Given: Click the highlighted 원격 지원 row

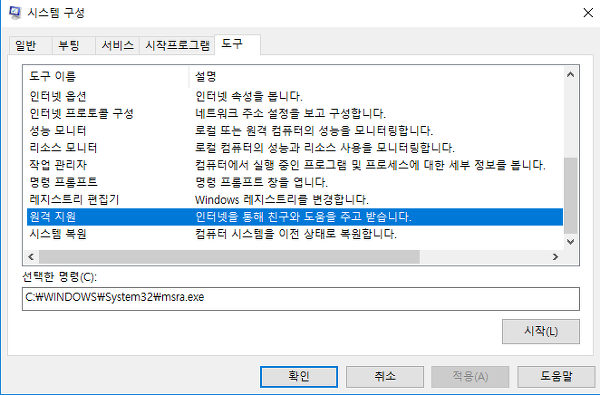Looking at the screenshot, I should [x=295, y=217].
